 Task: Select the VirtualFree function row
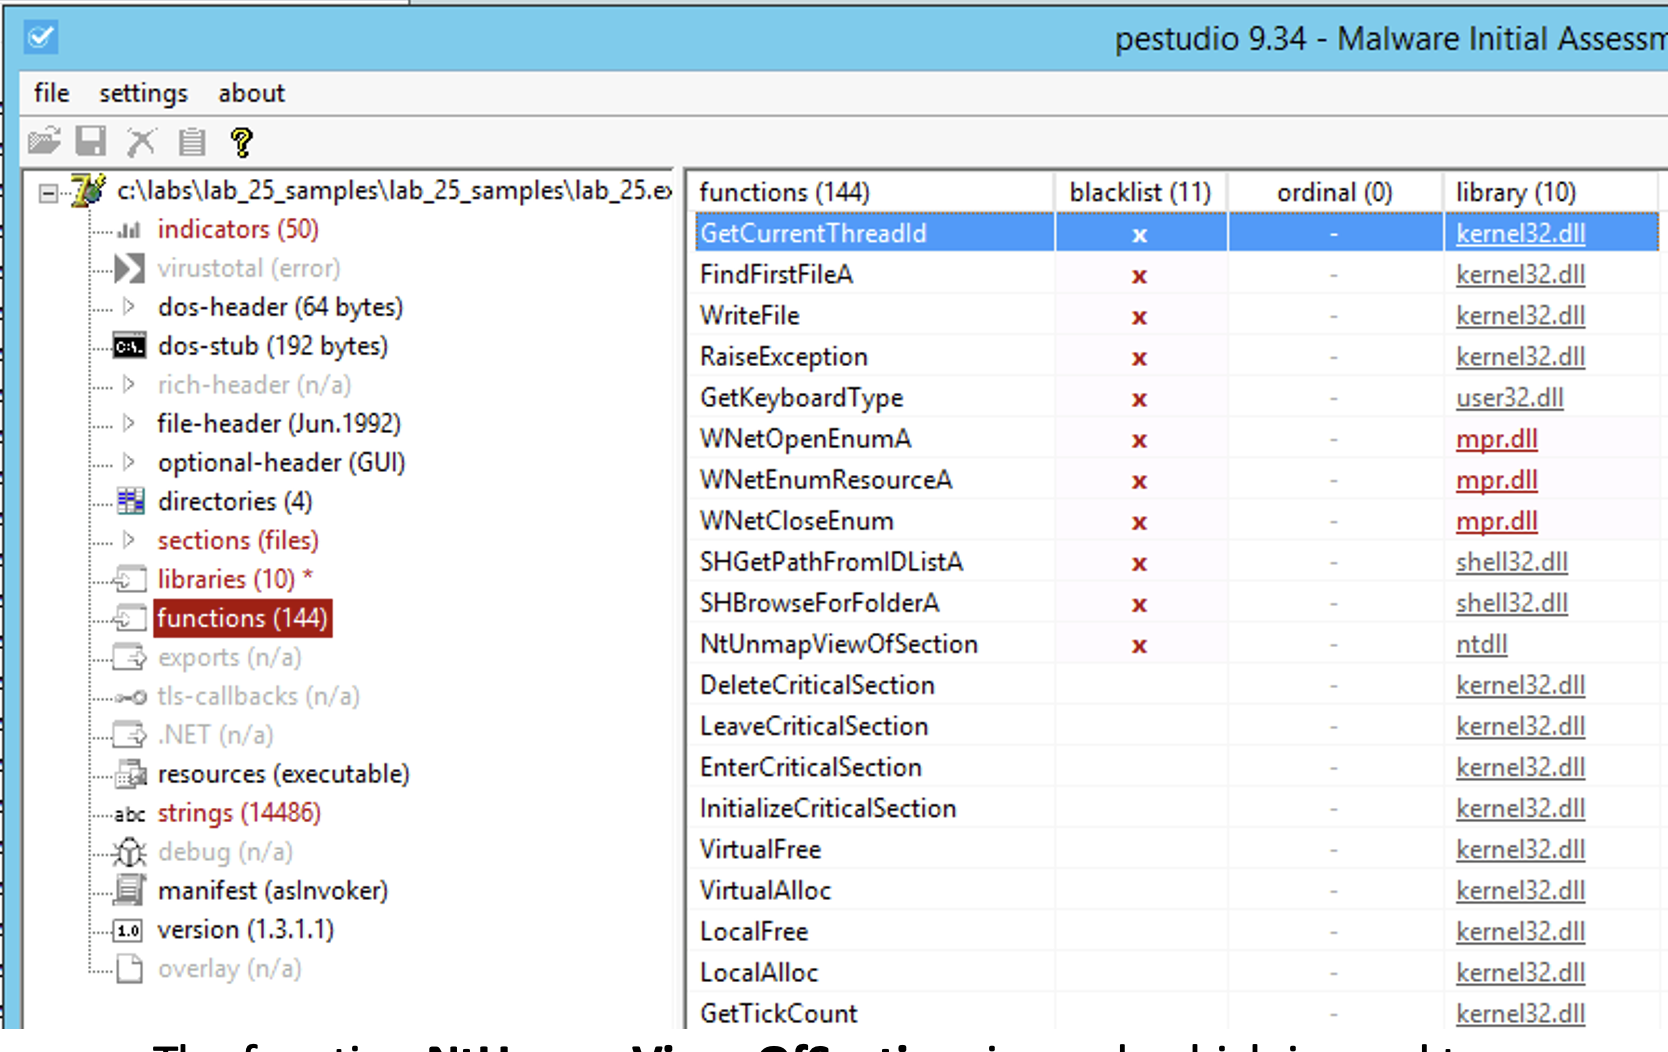(x=1177, y=849)
